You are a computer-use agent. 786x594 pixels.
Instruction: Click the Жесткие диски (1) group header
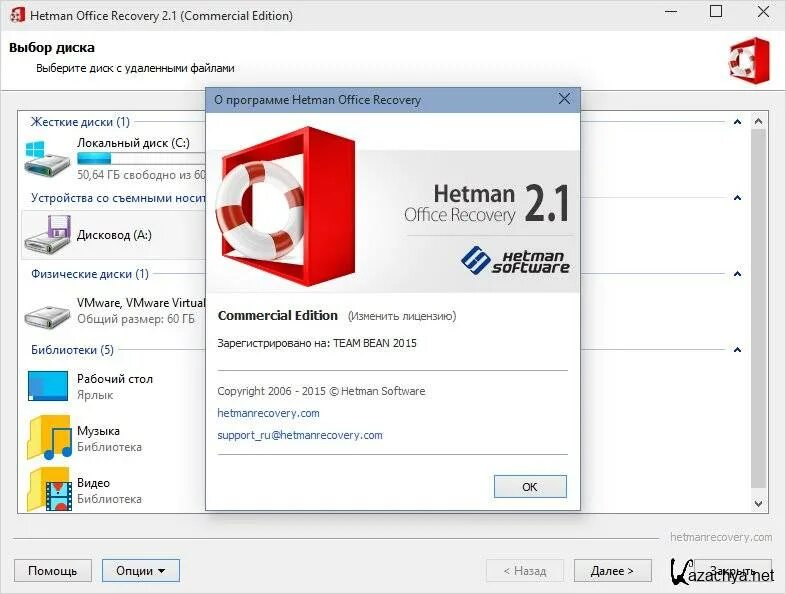click(80, 122)
